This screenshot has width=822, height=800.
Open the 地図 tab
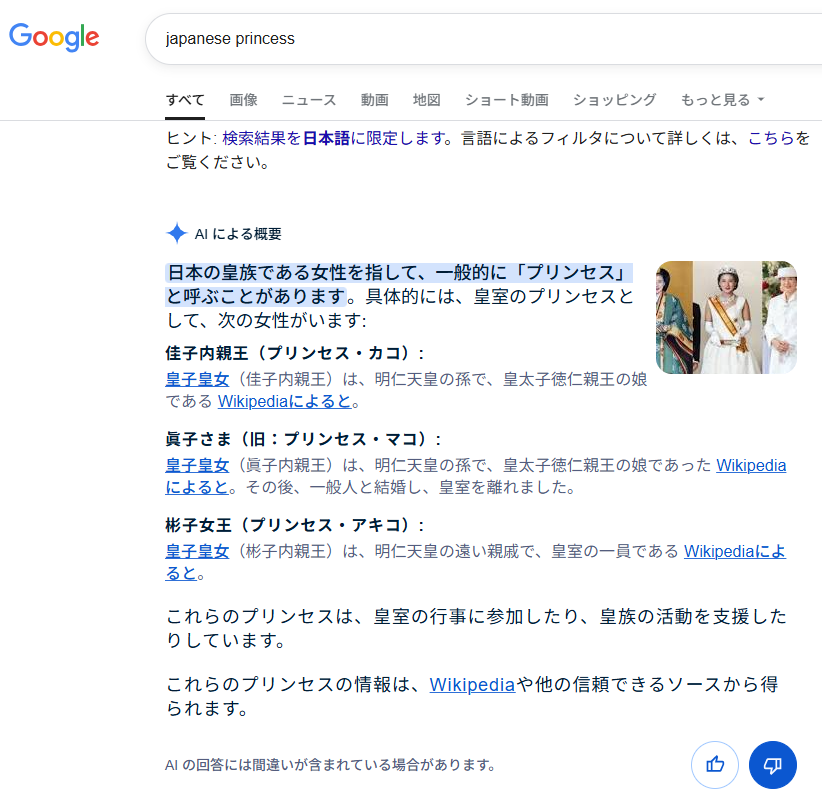[426, 100]
